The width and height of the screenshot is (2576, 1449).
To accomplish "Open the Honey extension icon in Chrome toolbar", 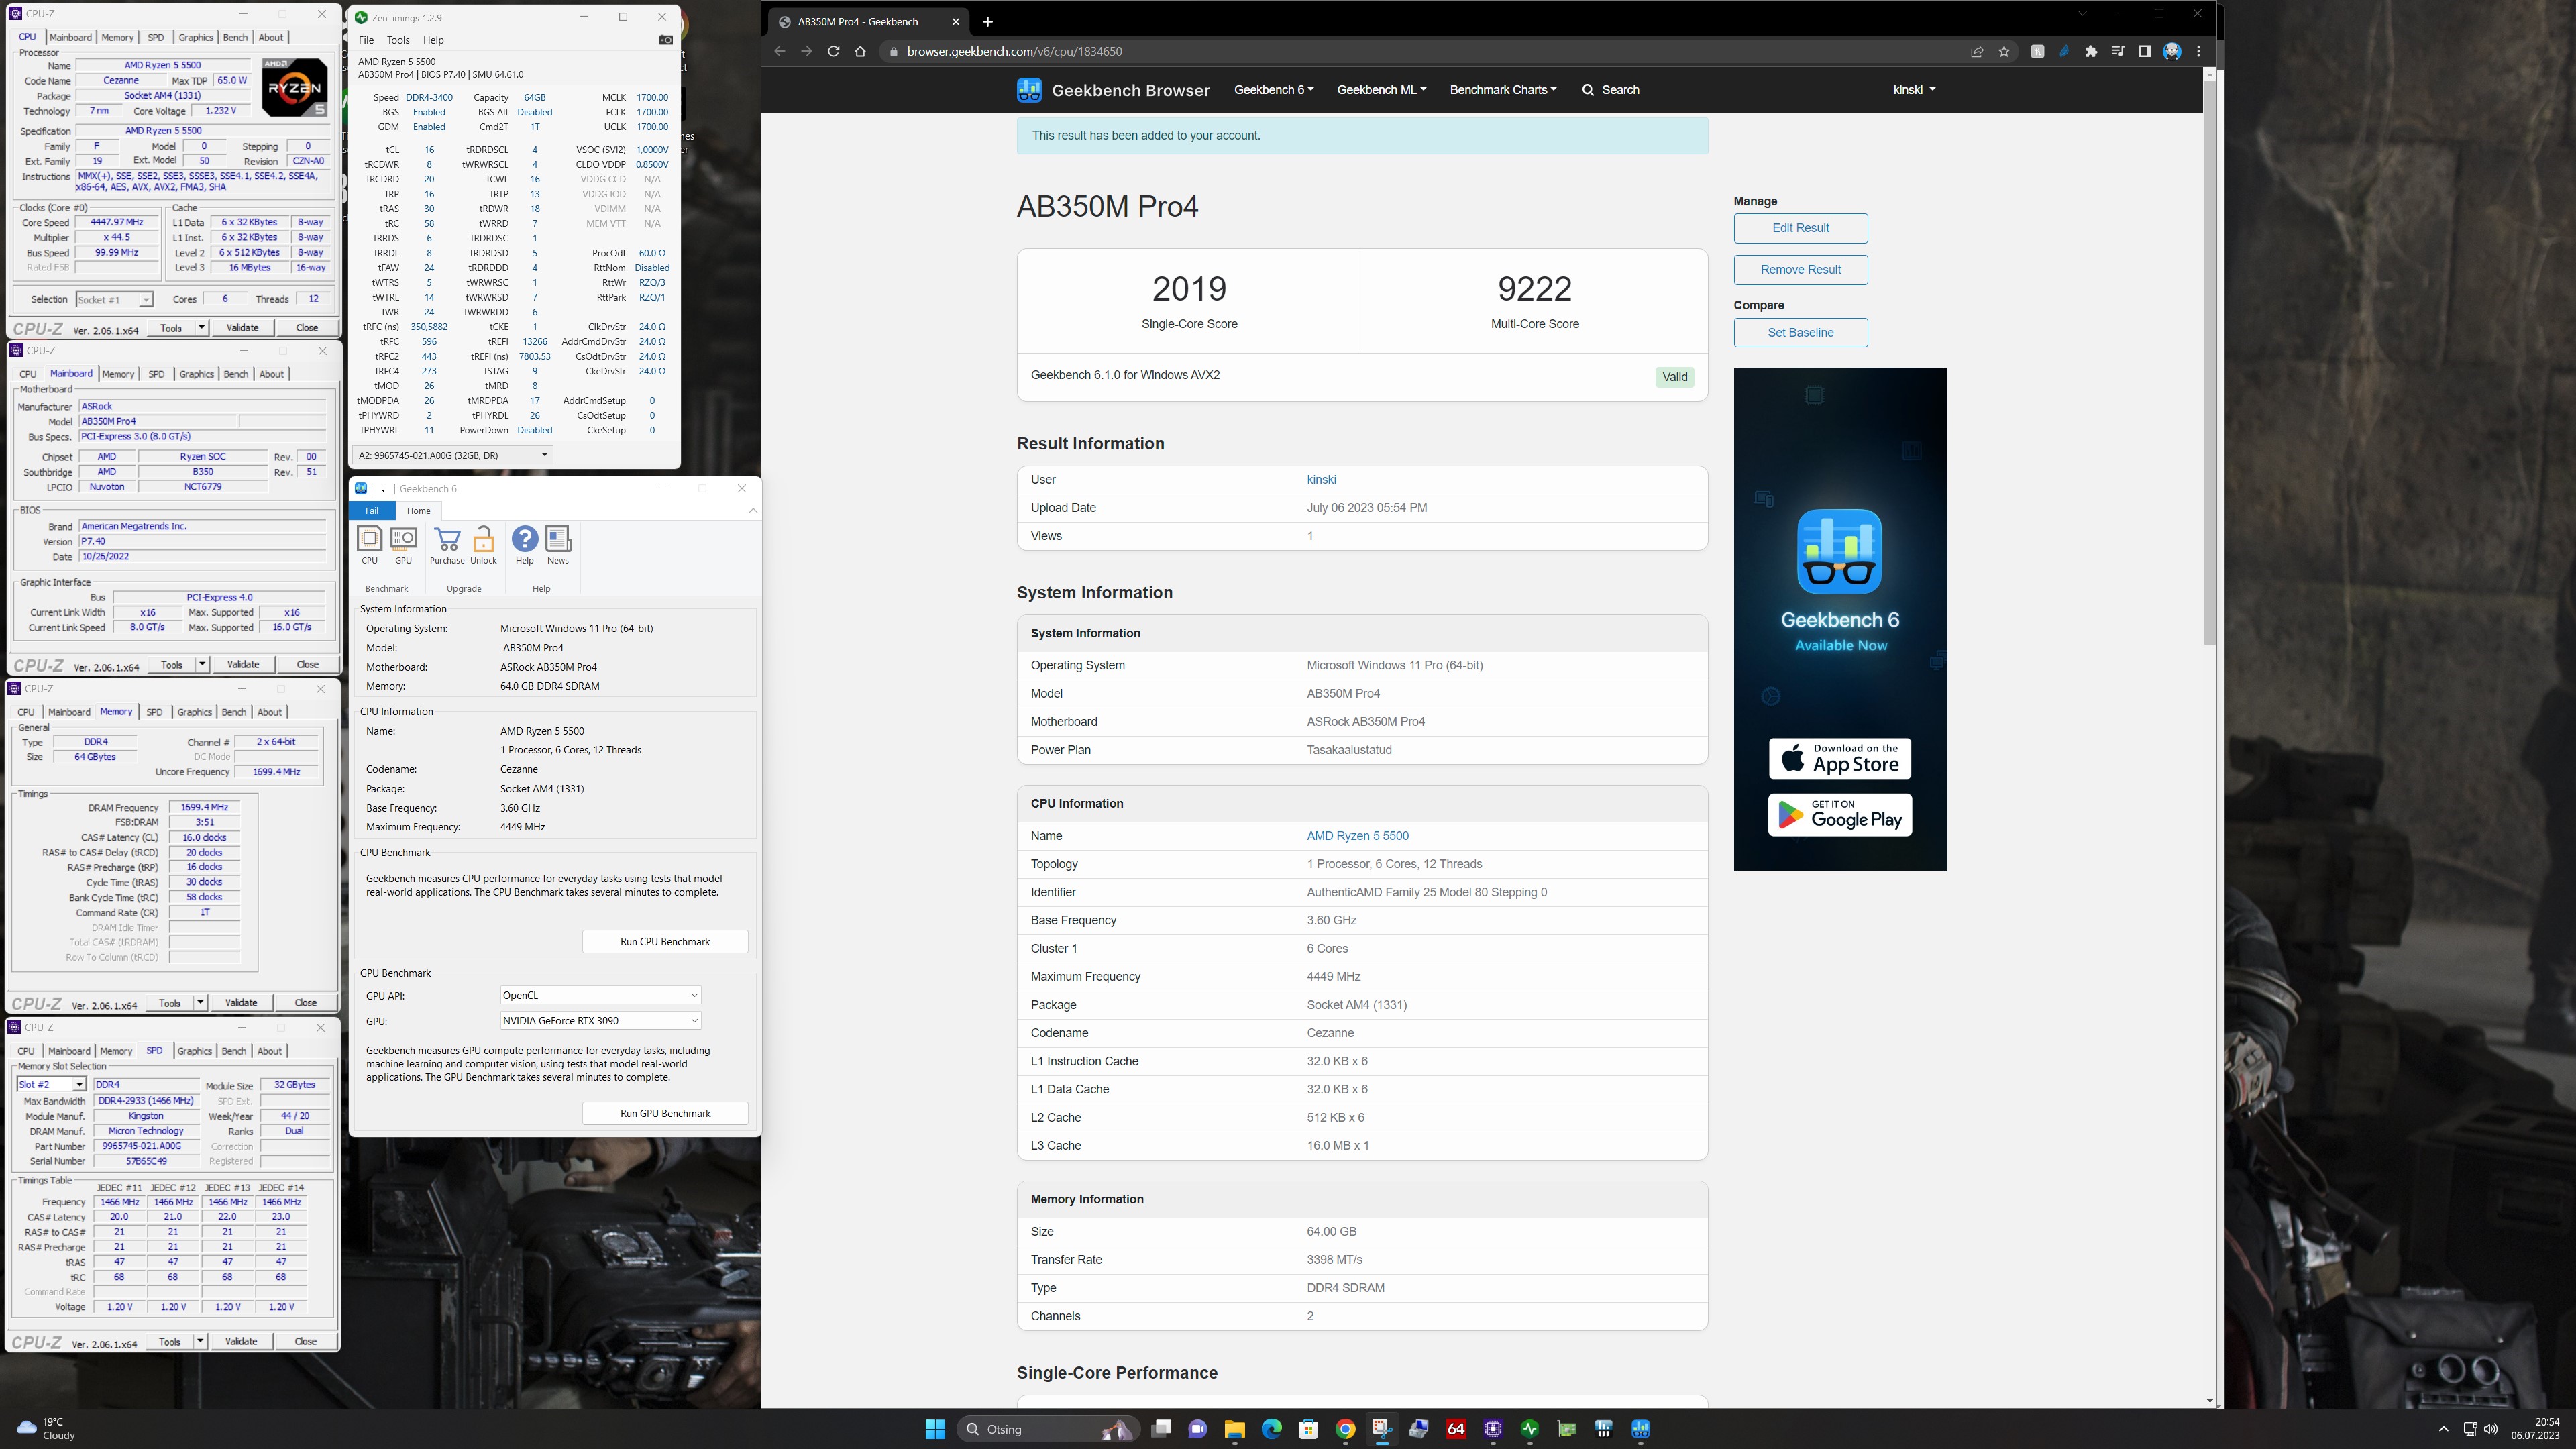I will 2037,52.
